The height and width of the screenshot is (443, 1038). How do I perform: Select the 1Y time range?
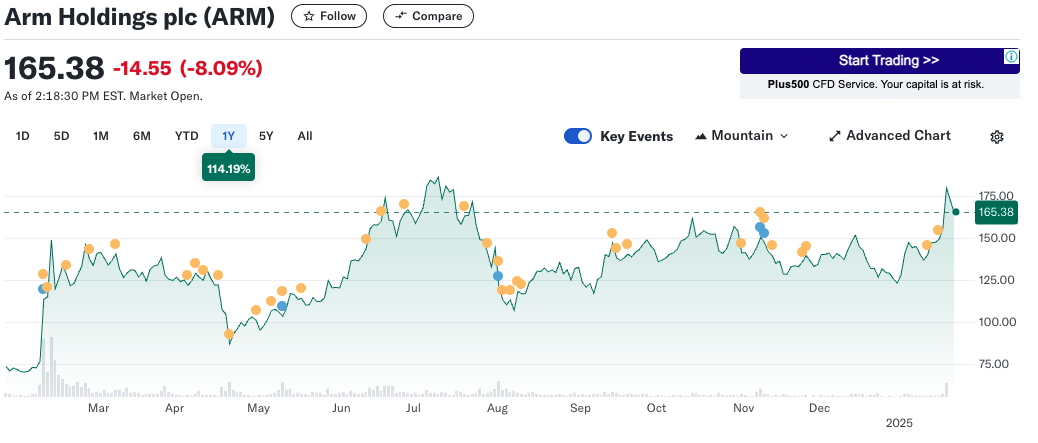[x=228, y=136]
